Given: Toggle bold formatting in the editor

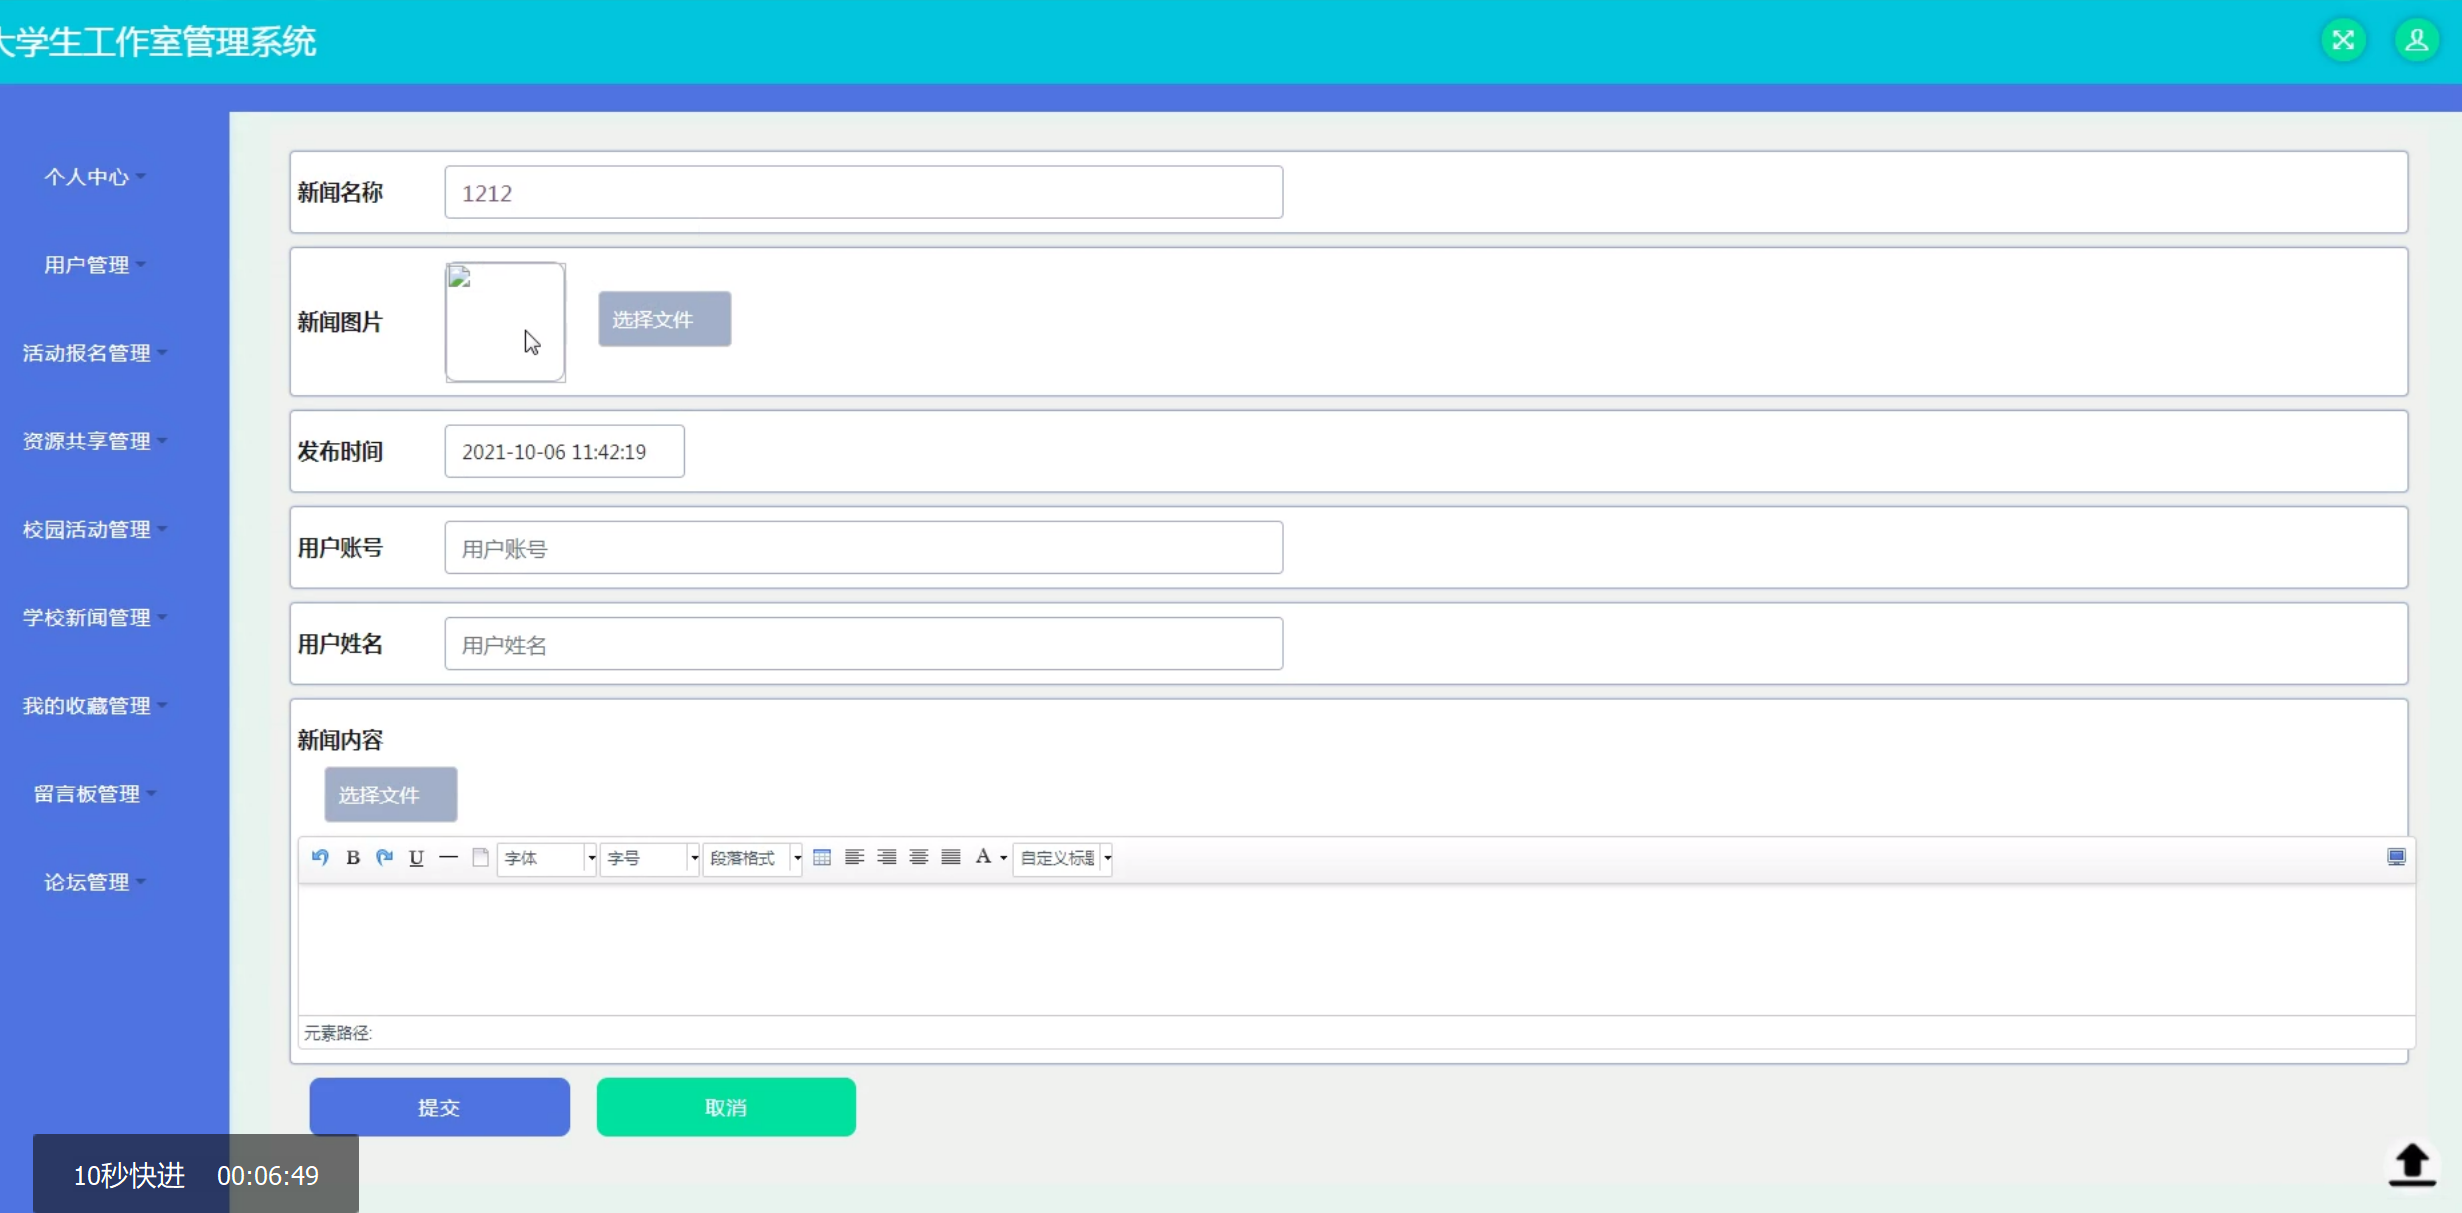Looking at the screenshot, I should (x=352, y=857).
